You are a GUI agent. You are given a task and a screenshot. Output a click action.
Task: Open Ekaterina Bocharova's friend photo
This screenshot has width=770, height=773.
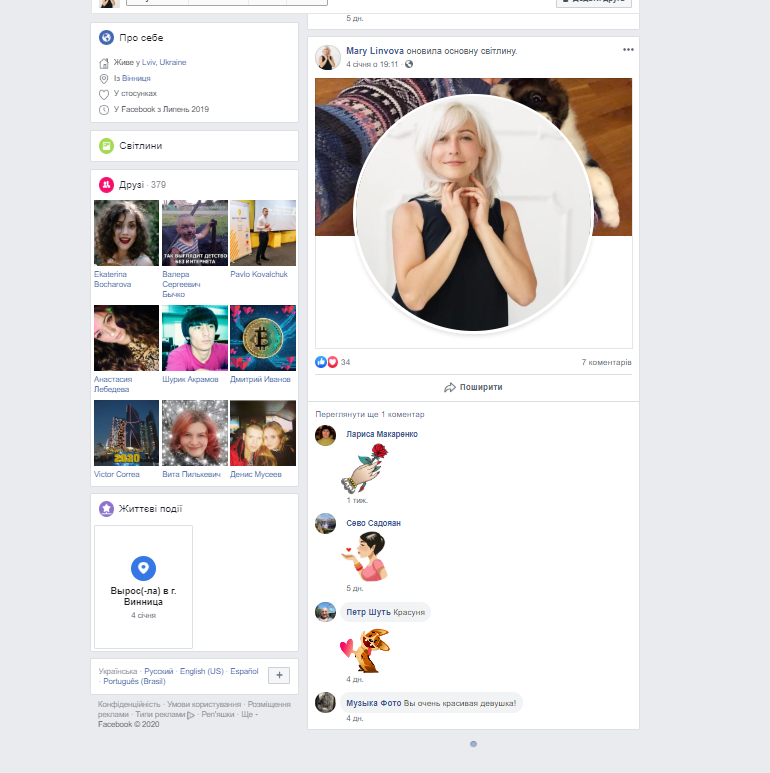[x=127, y=233]
